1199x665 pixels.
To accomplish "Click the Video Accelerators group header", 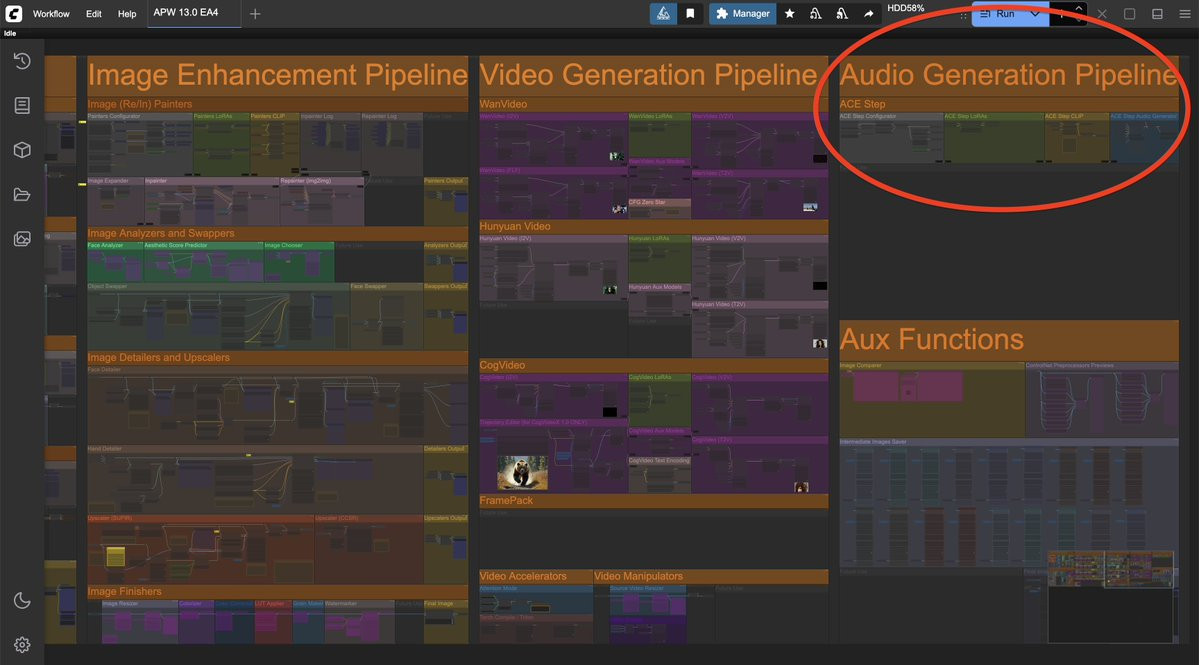I will (x=523, y=576).
